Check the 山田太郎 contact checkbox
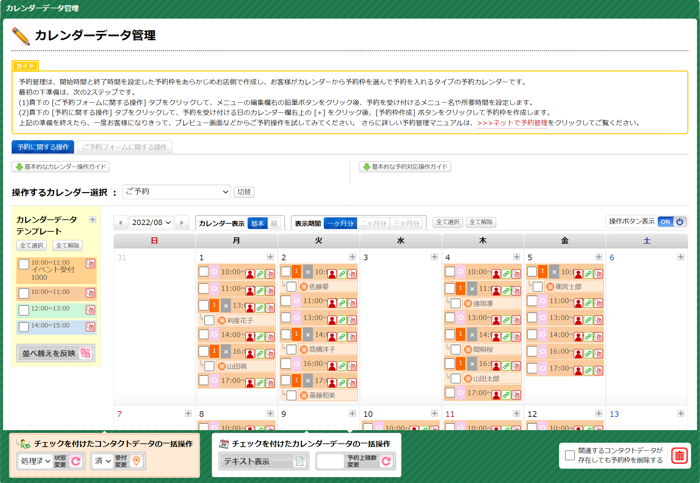The height and width of the screenshot is (483, 700). [455, 379]
